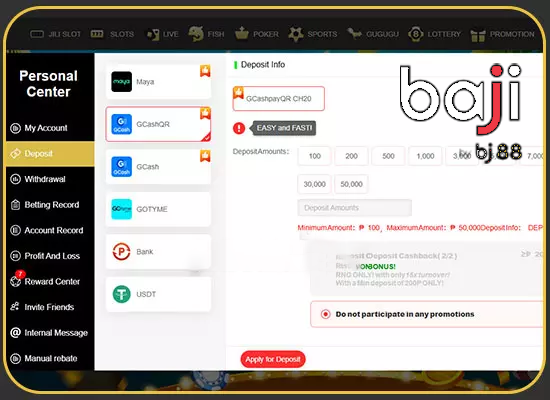Open Reward Center menu item
The image size is (550, 400).
click(50, 282)
